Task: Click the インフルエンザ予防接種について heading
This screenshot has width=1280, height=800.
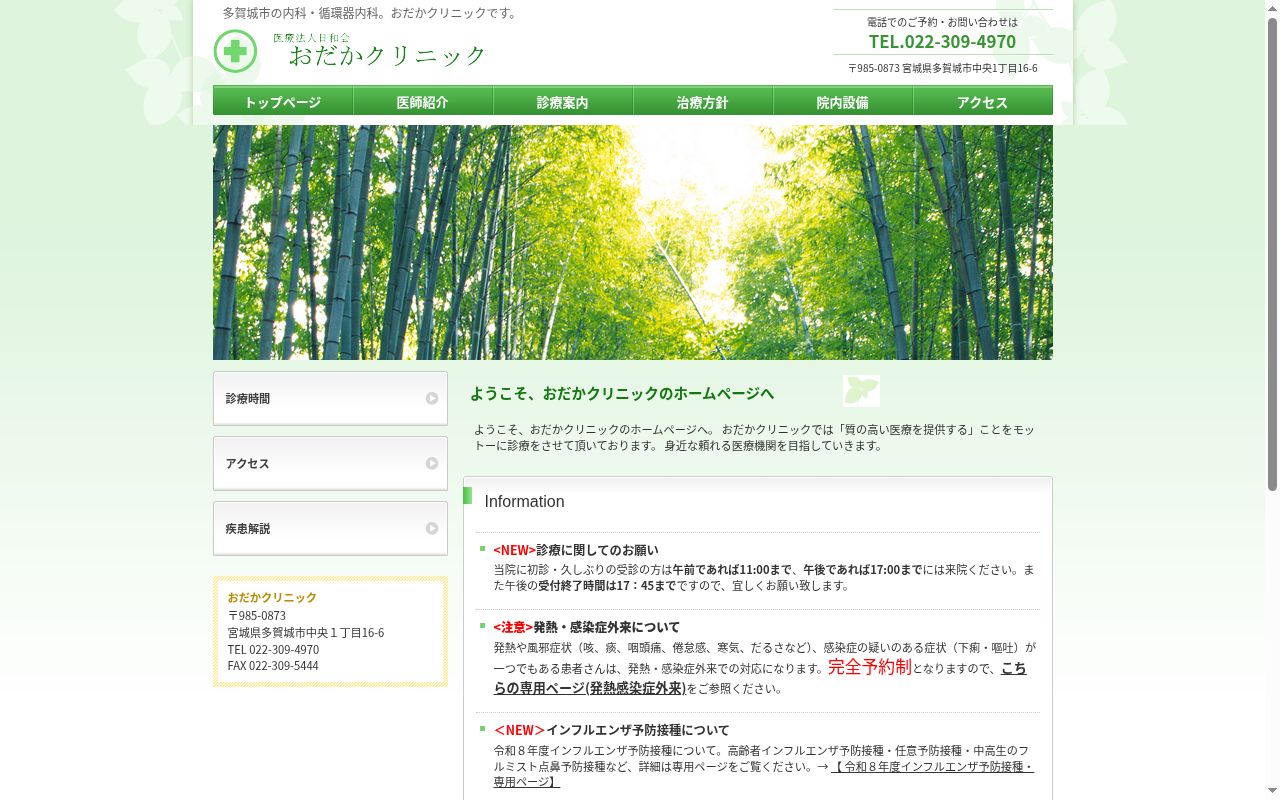Action: point(638,730)
